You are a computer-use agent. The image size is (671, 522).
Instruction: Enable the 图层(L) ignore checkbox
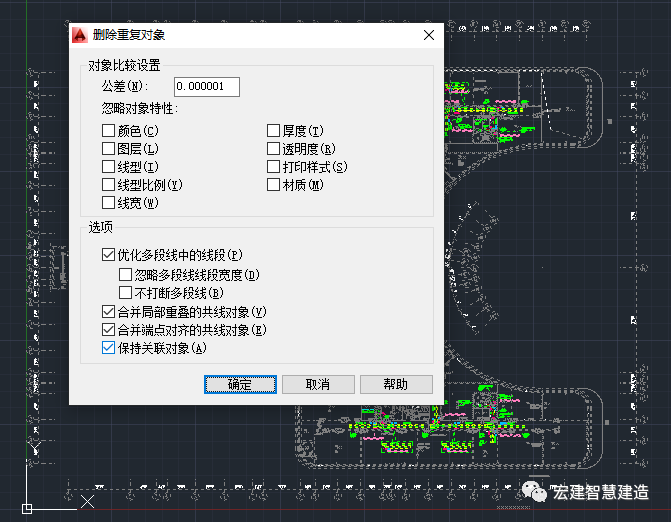(x=108, y=148)
